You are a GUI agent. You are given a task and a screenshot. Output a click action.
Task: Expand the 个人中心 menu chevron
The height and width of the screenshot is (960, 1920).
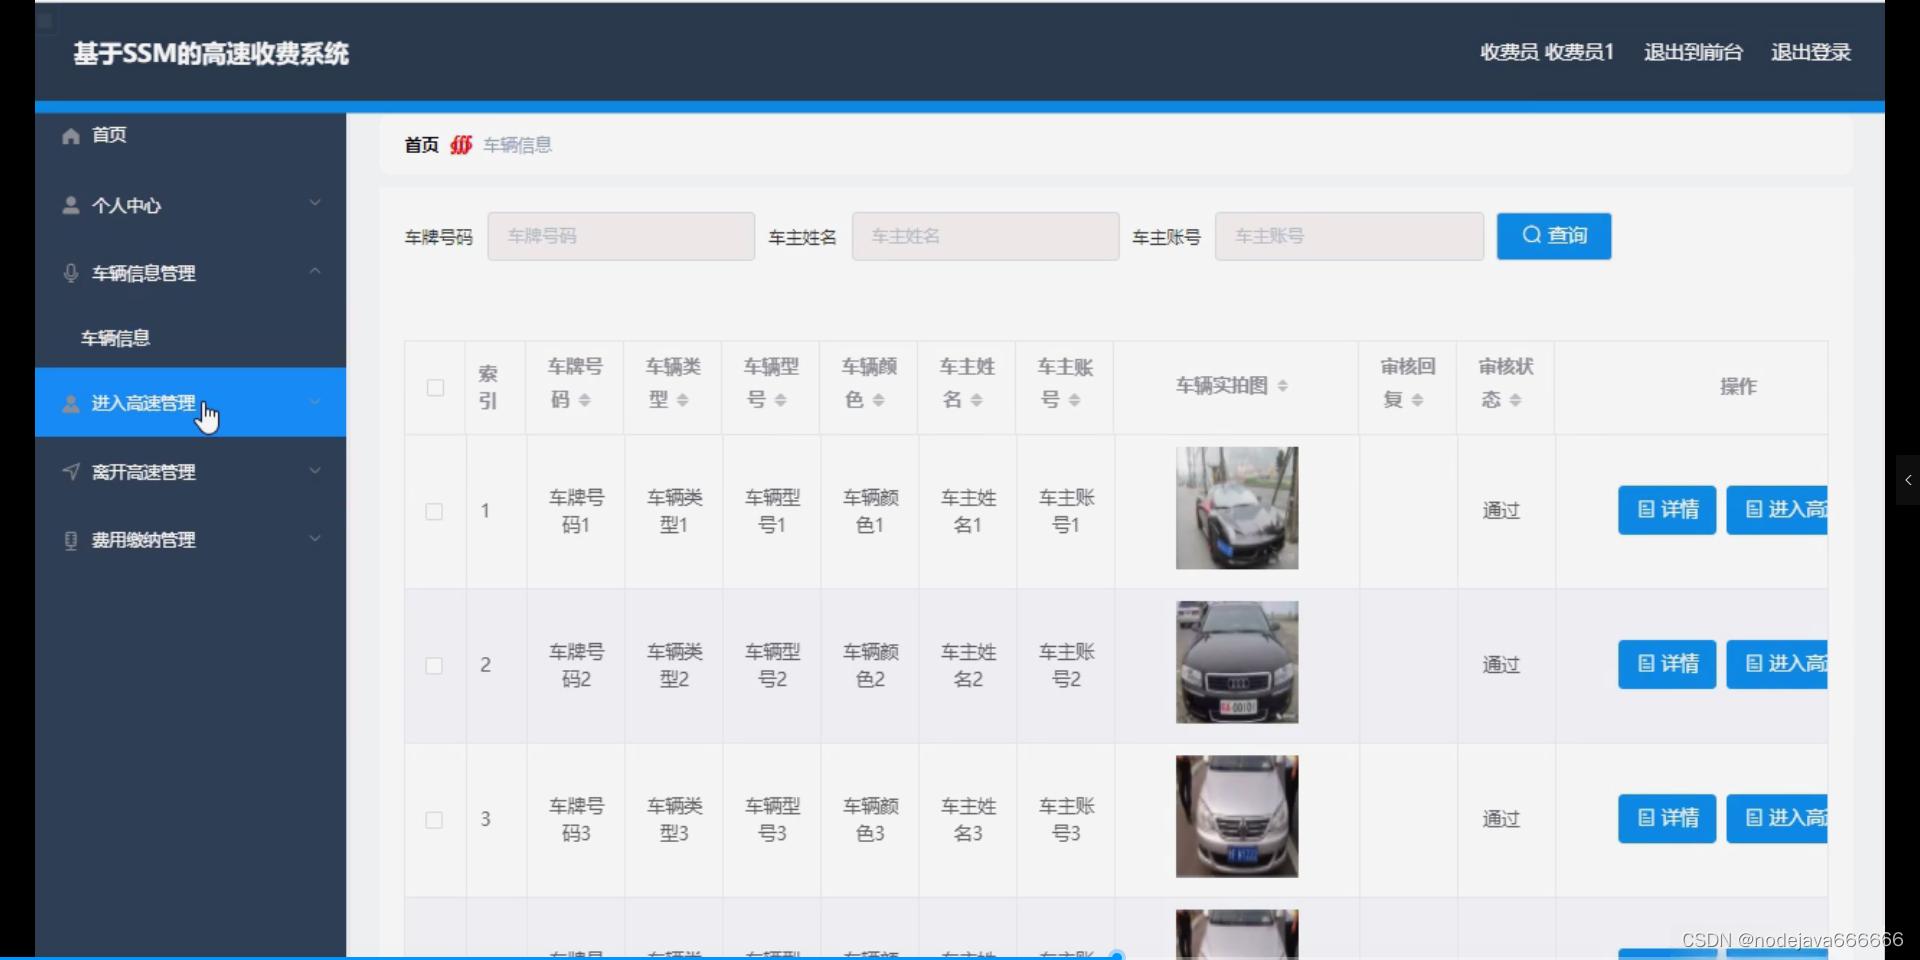click(315, 203)
